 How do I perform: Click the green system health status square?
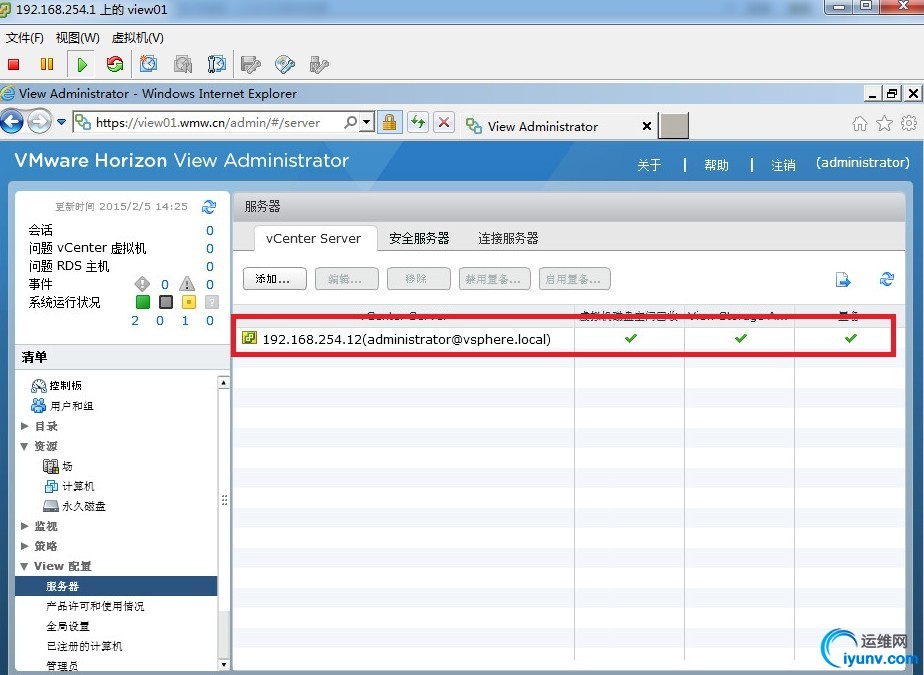143,302
